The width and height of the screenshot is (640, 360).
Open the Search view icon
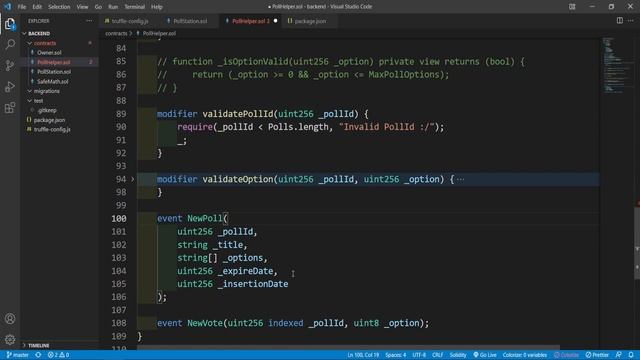(x=10, y=44)
